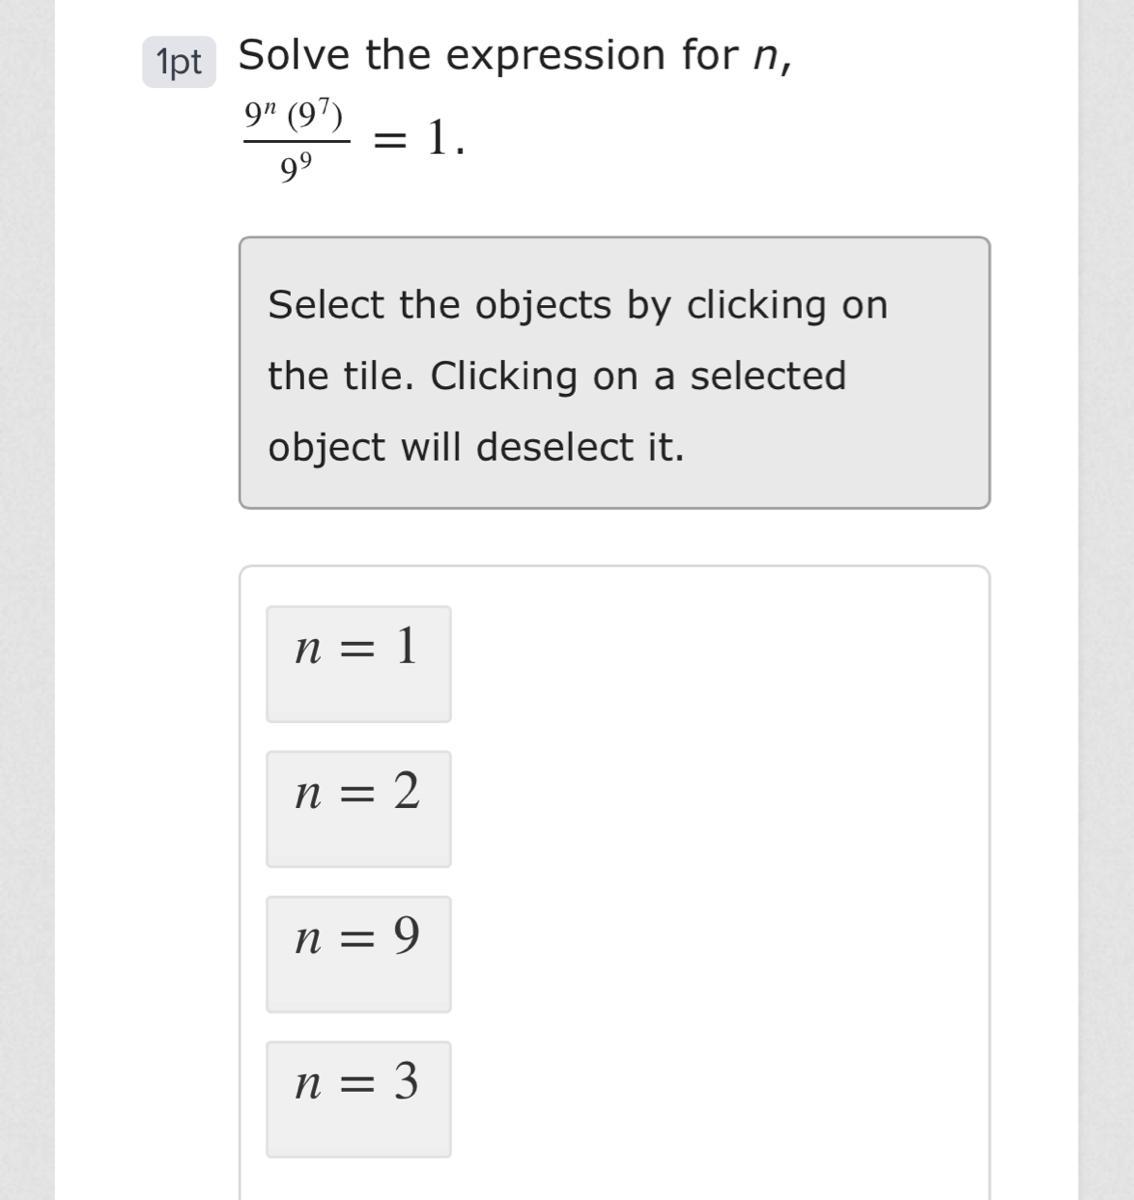Viewport: 1134px width, 1200px height.
Task: Toggle the n = 9 answer tile
Action: click(358, 953)
